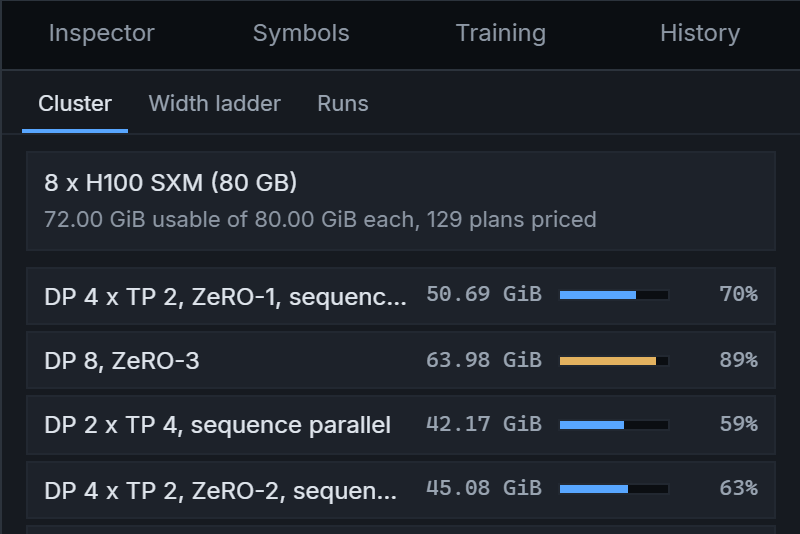Select the Cluster sub-tab
Screen dimensions: 800x534
coord(75,104)
